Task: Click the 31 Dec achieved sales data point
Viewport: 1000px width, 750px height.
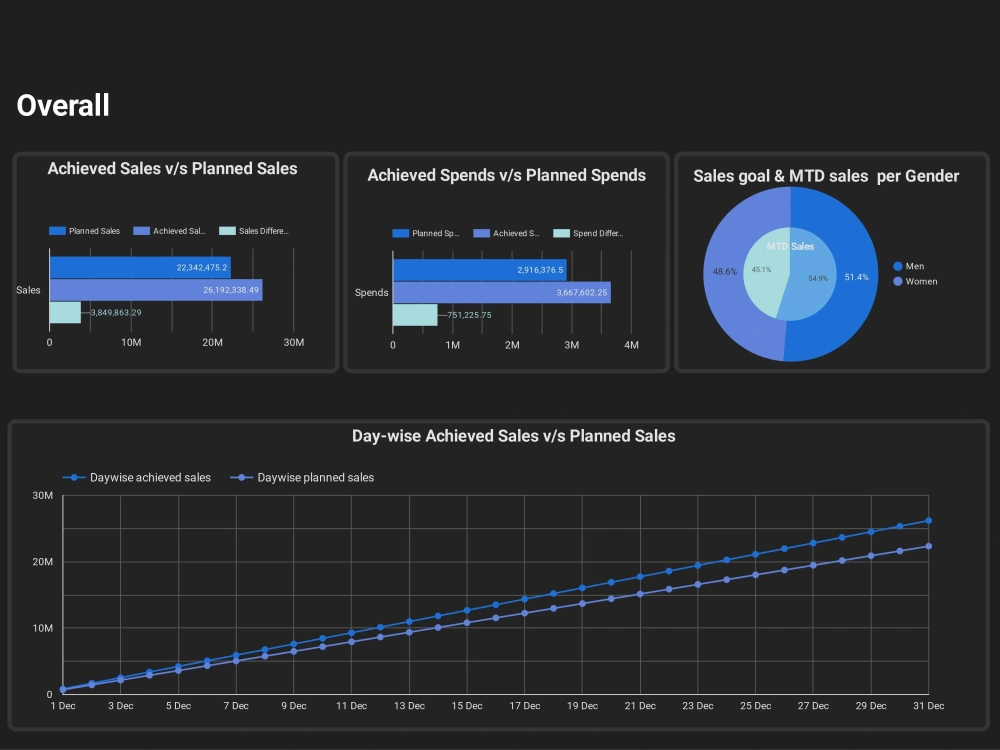Action: 929,521
